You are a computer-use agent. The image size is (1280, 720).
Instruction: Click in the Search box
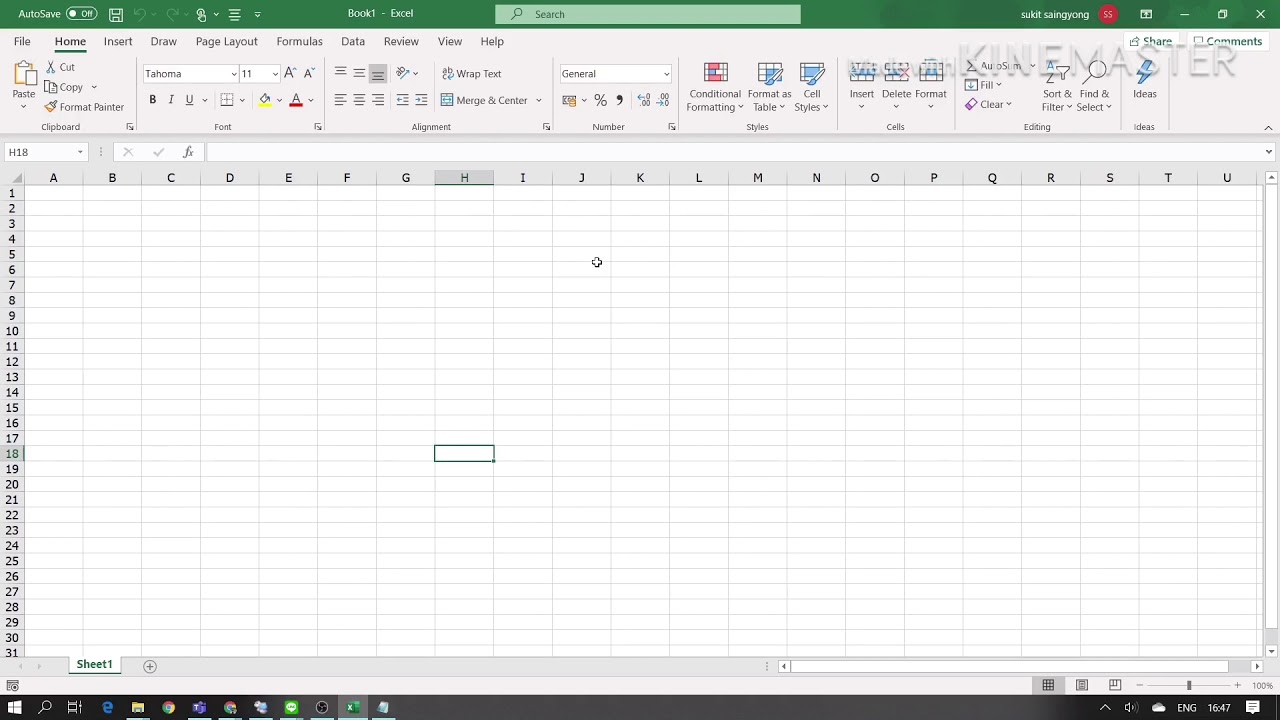pos(648,14)
